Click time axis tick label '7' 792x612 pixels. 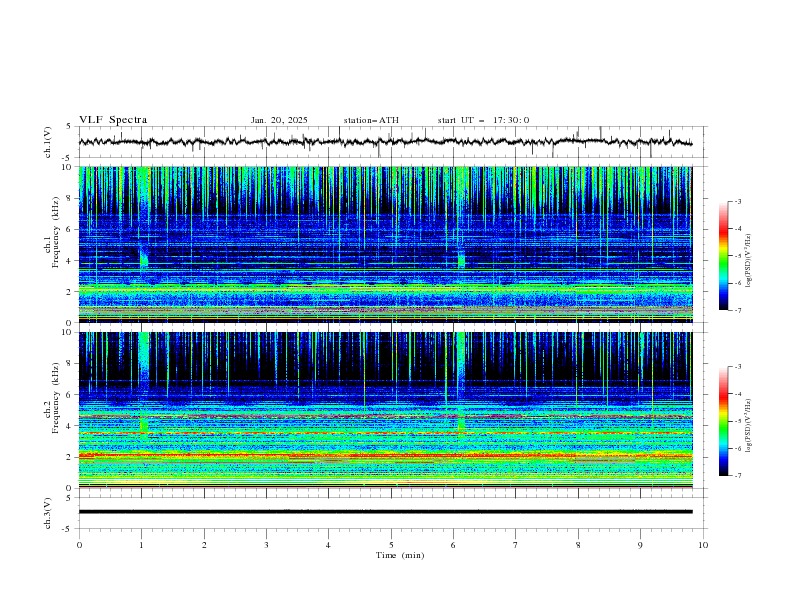[x=516, y=545]
